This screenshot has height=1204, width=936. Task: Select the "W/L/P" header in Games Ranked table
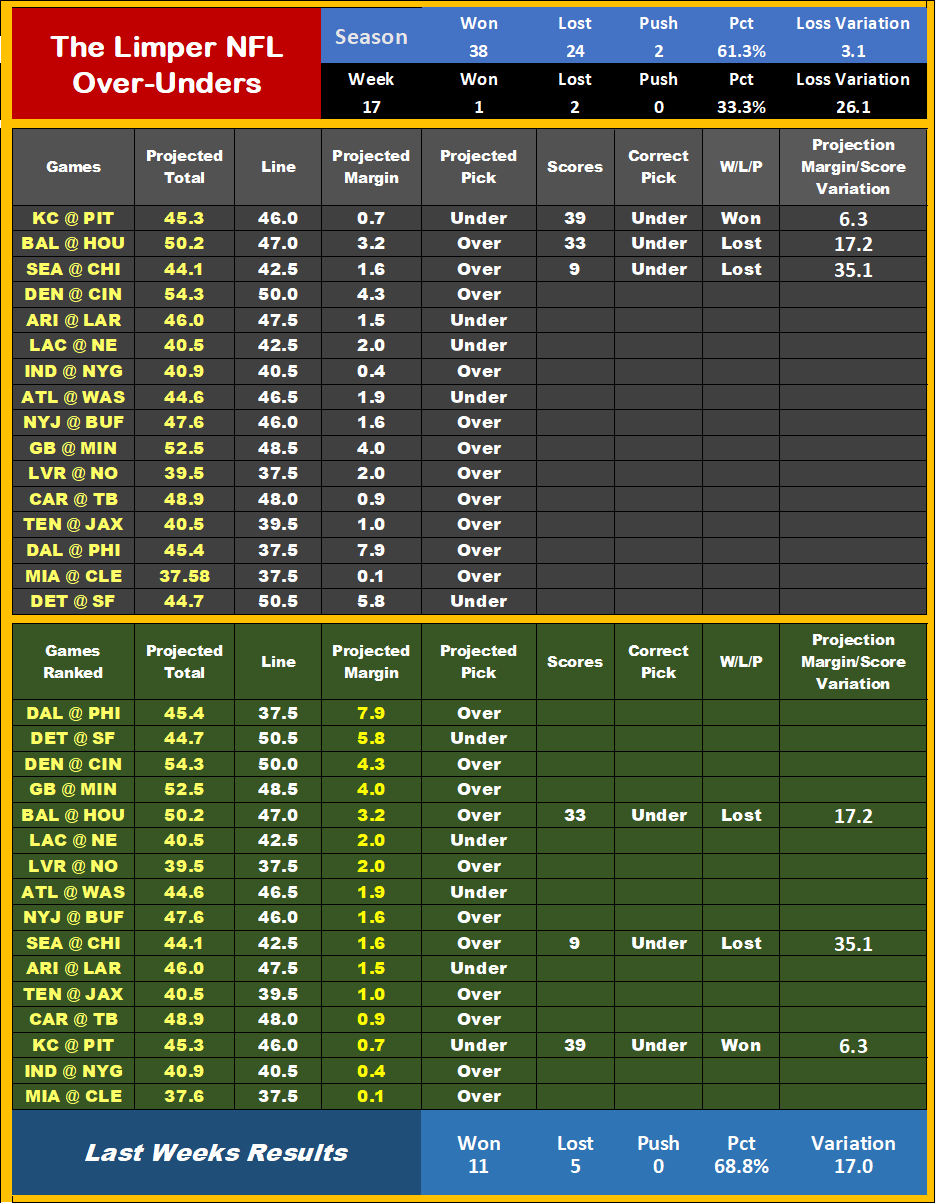[741, 662]
